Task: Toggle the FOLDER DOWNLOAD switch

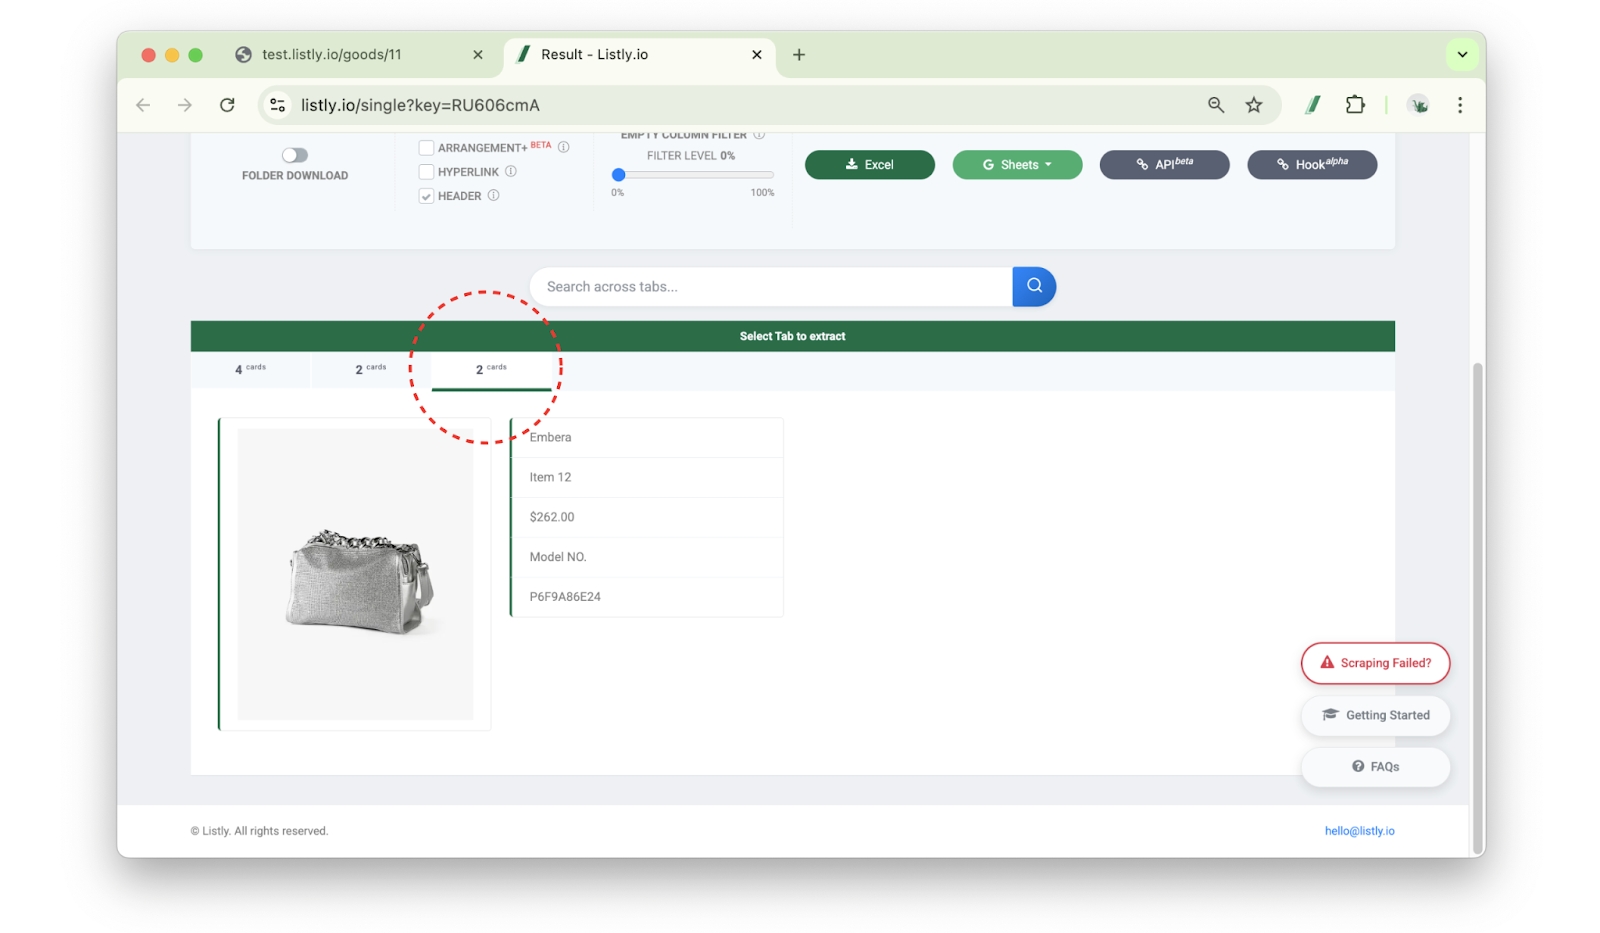Action: [294, 155]
